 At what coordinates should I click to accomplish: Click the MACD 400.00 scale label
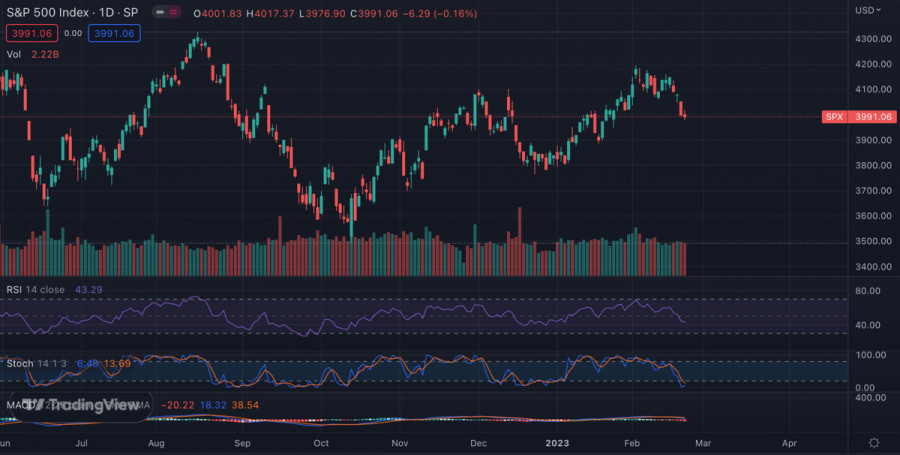point(870,397)
